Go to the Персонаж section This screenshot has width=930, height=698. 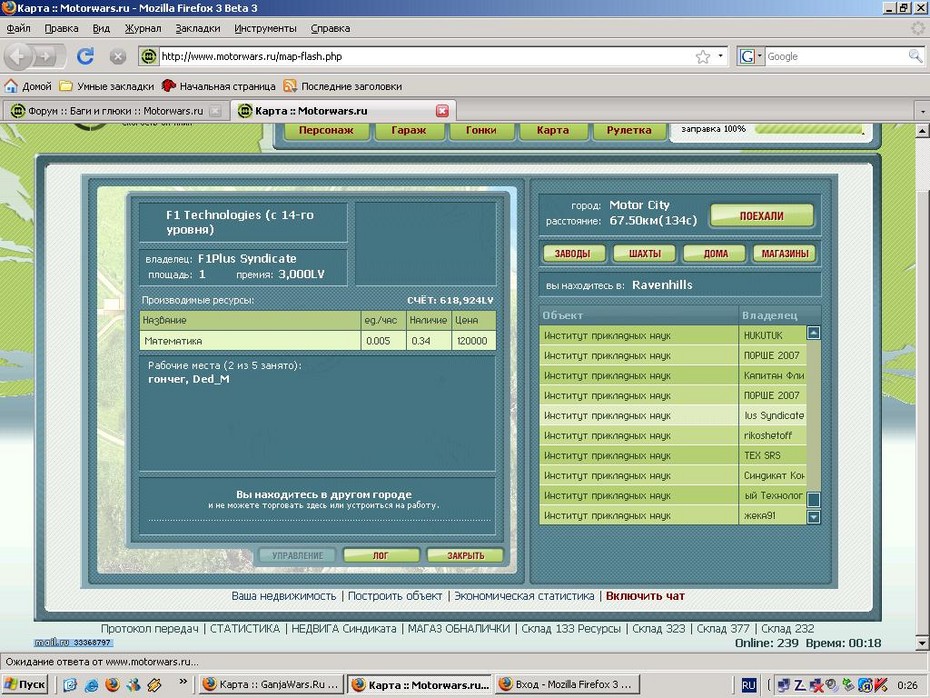coord(326,130)
